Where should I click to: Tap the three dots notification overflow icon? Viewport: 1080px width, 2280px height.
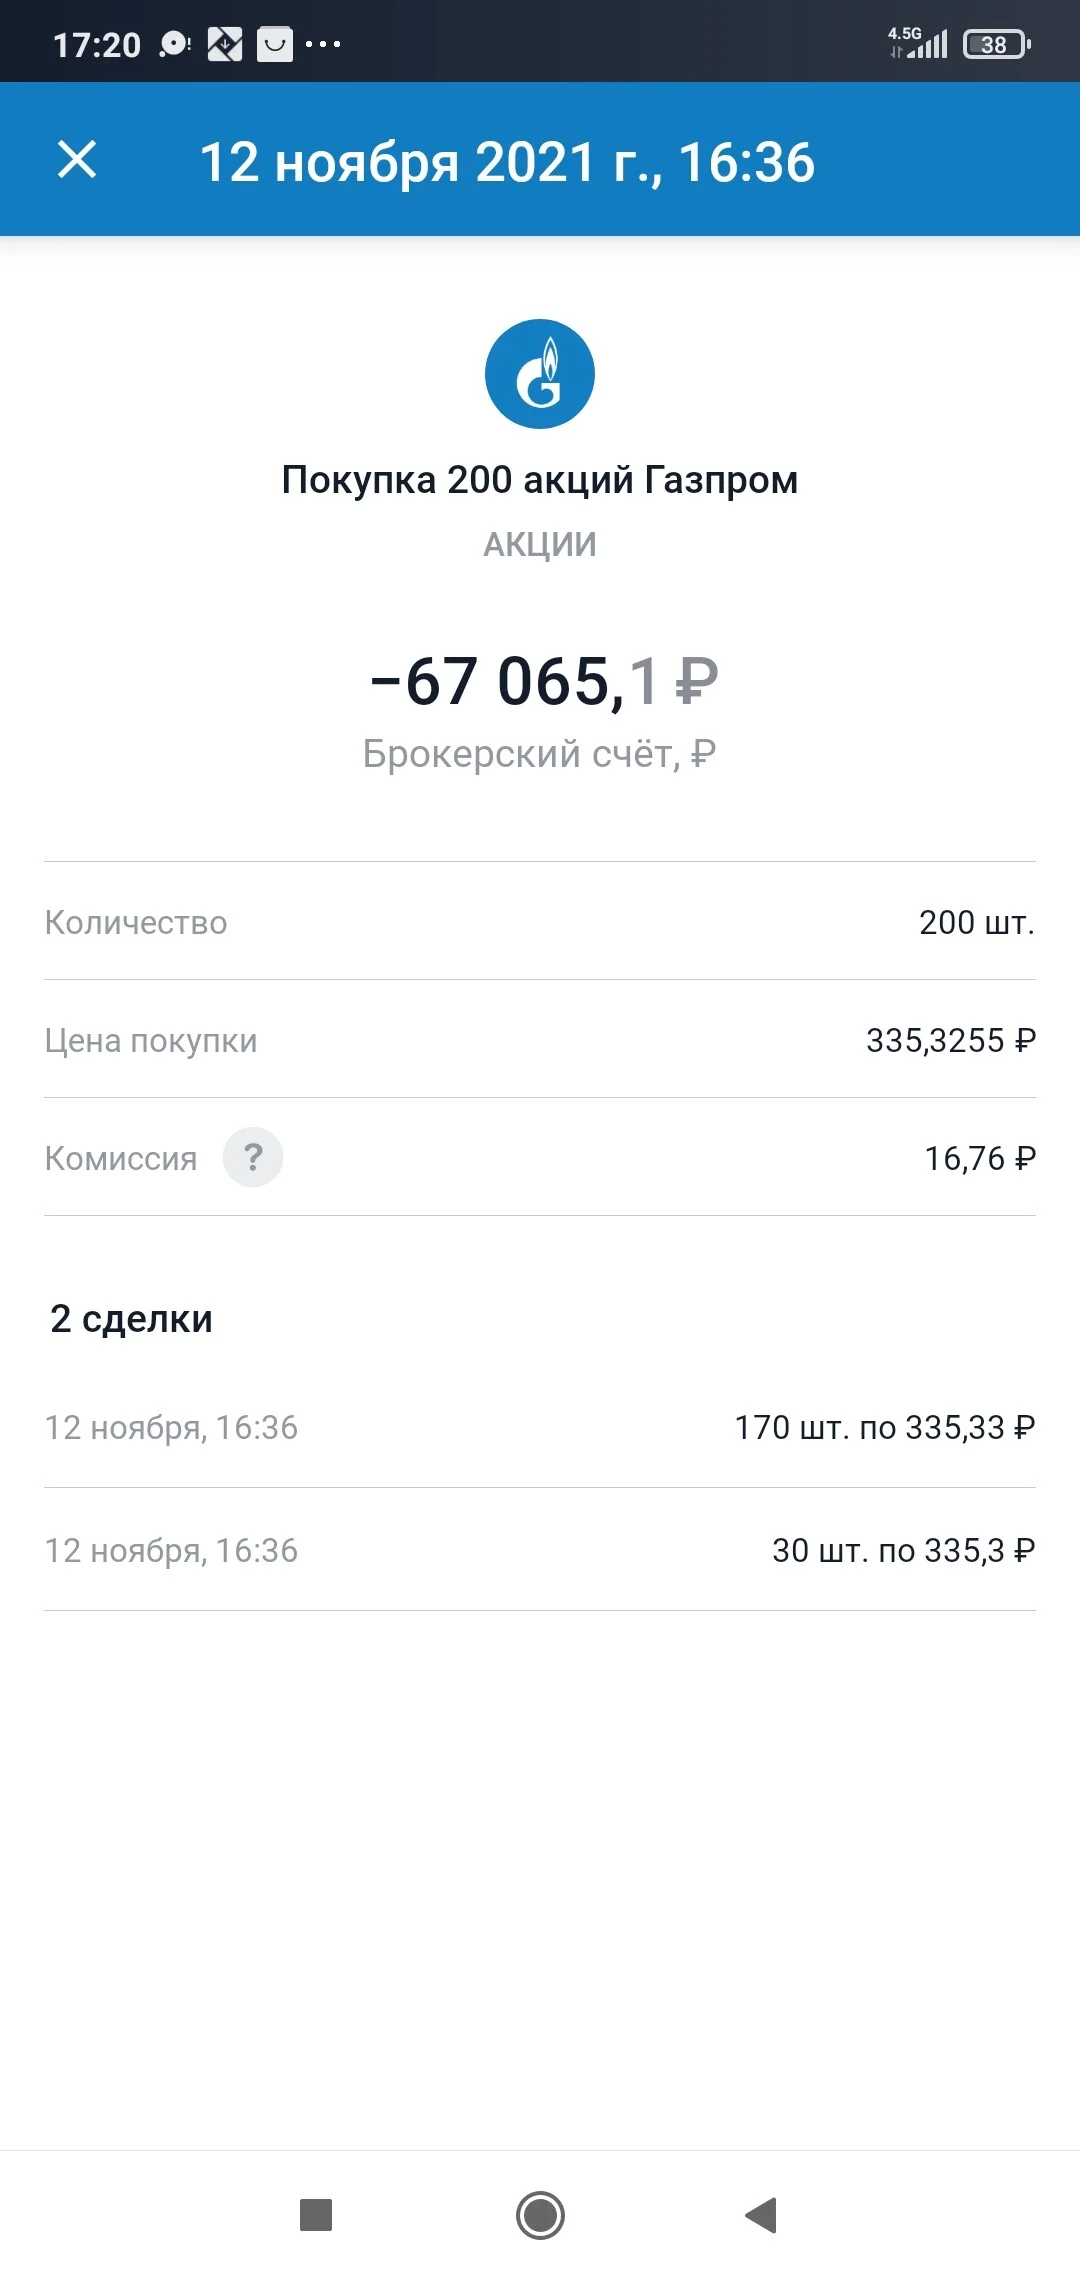pos(323,44)
